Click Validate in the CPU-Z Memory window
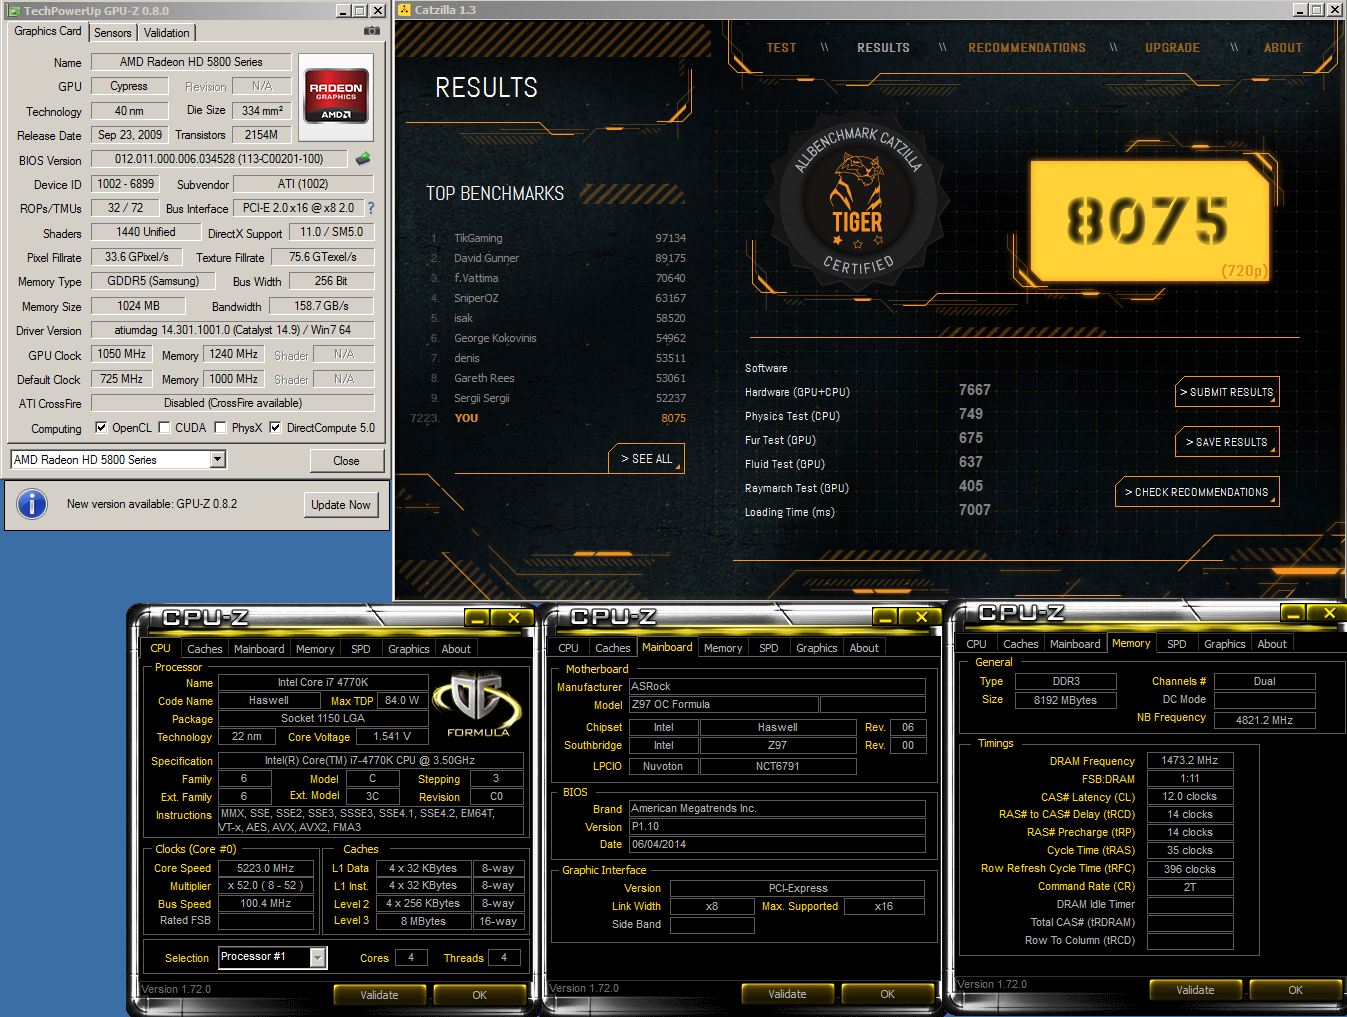Screen dimensions: 1347x1017 (1195, 990)
